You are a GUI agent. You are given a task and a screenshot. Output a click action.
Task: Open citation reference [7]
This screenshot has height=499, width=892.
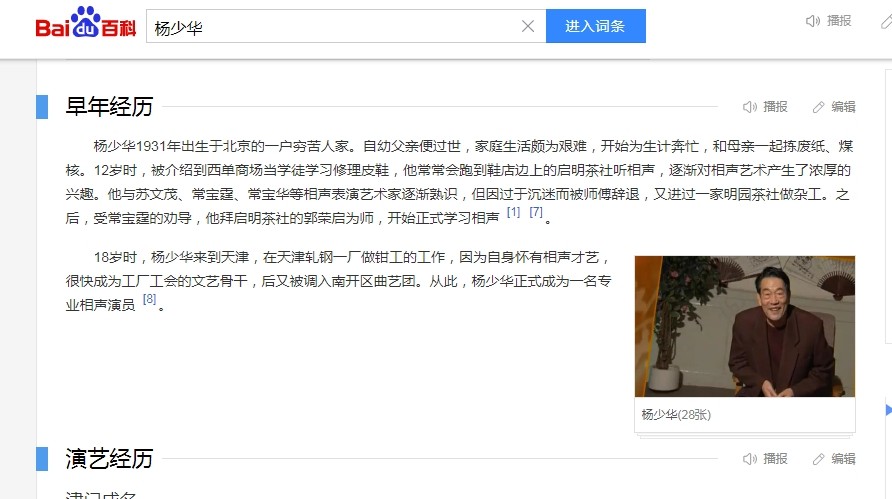pyautogui.click(x=536, y=212)
